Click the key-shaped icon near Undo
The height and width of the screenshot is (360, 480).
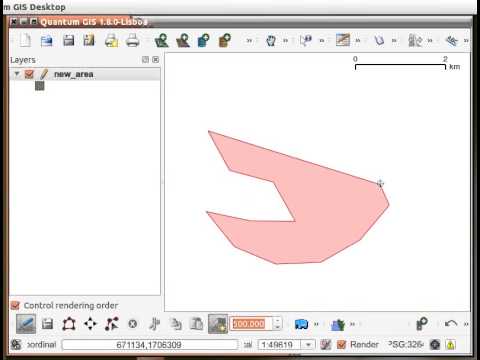tap(422, 324)
